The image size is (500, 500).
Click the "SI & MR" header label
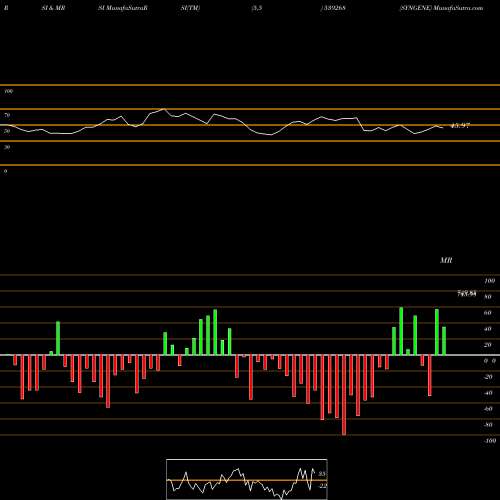tap(53, 8)
